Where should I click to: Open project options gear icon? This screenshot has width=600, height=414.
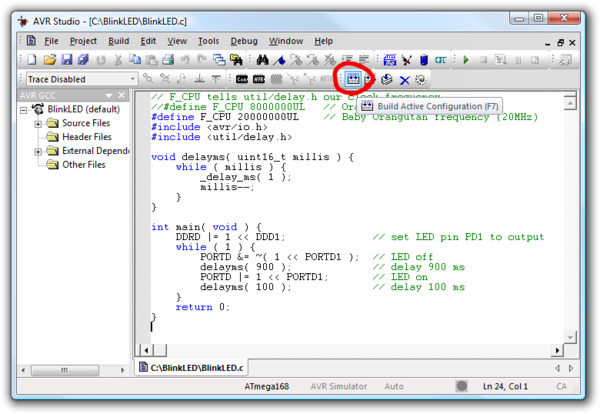[x=421, y=79]
